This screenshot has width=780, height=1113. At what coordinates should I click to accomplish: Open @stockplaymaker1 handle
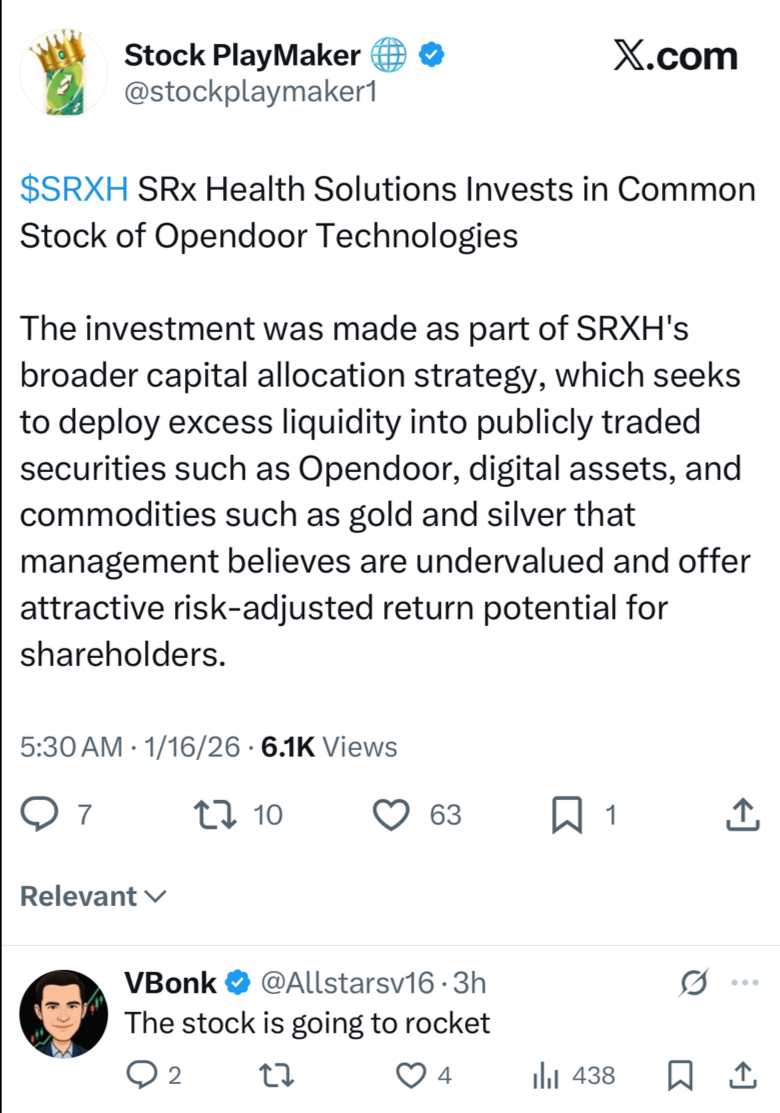pyautogui.click(x=251, y=92)
